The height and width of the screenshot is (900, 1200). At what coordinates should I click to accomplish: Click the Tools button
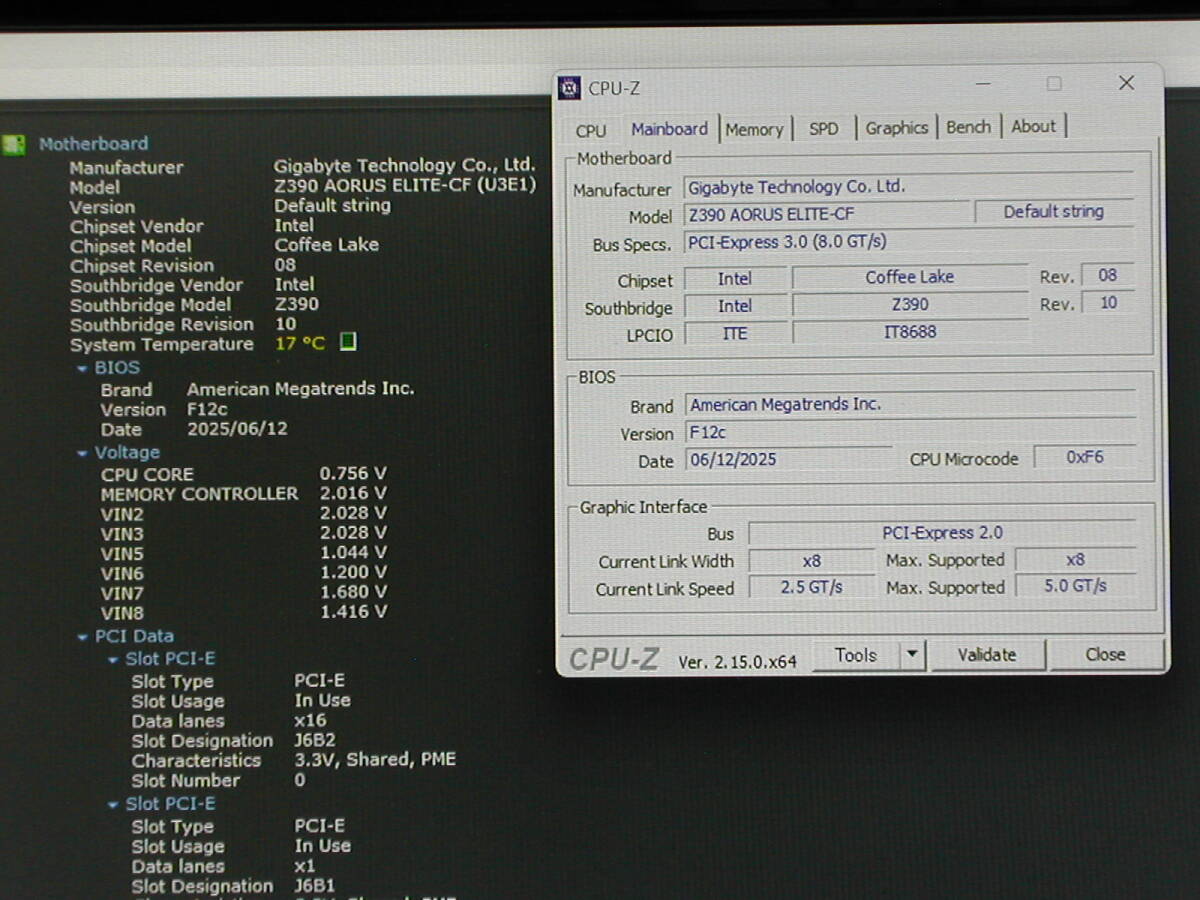856,655
